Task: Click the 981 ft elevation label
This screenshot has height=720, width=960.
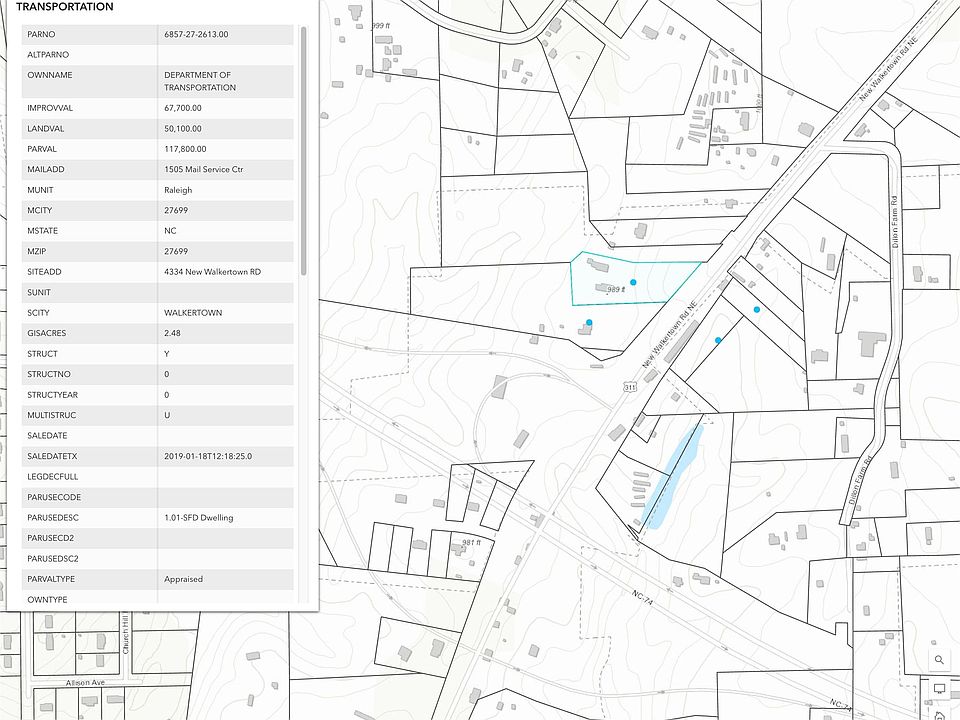Action: 472,542
